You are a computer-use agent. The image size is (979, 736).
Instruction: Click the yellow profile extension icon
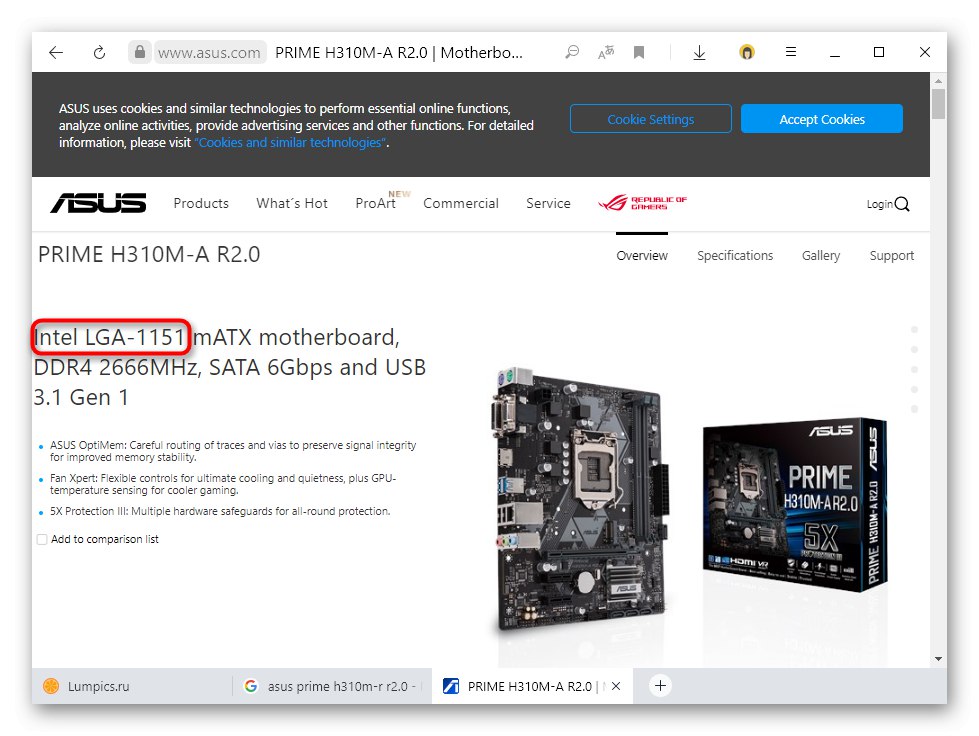pyautogui.click(x=747, y=52)
